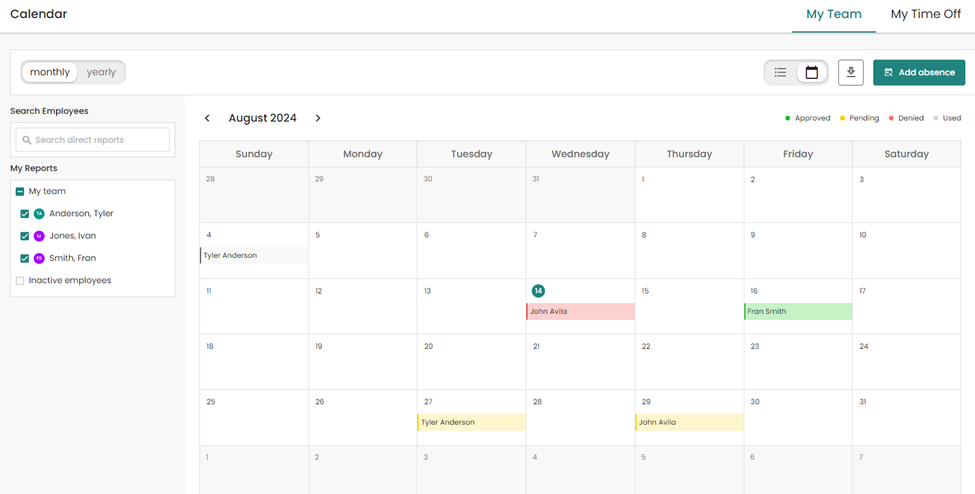Switch to list view icon
The width and height of the screenshot is (975, 494).
tap(780, 72)
